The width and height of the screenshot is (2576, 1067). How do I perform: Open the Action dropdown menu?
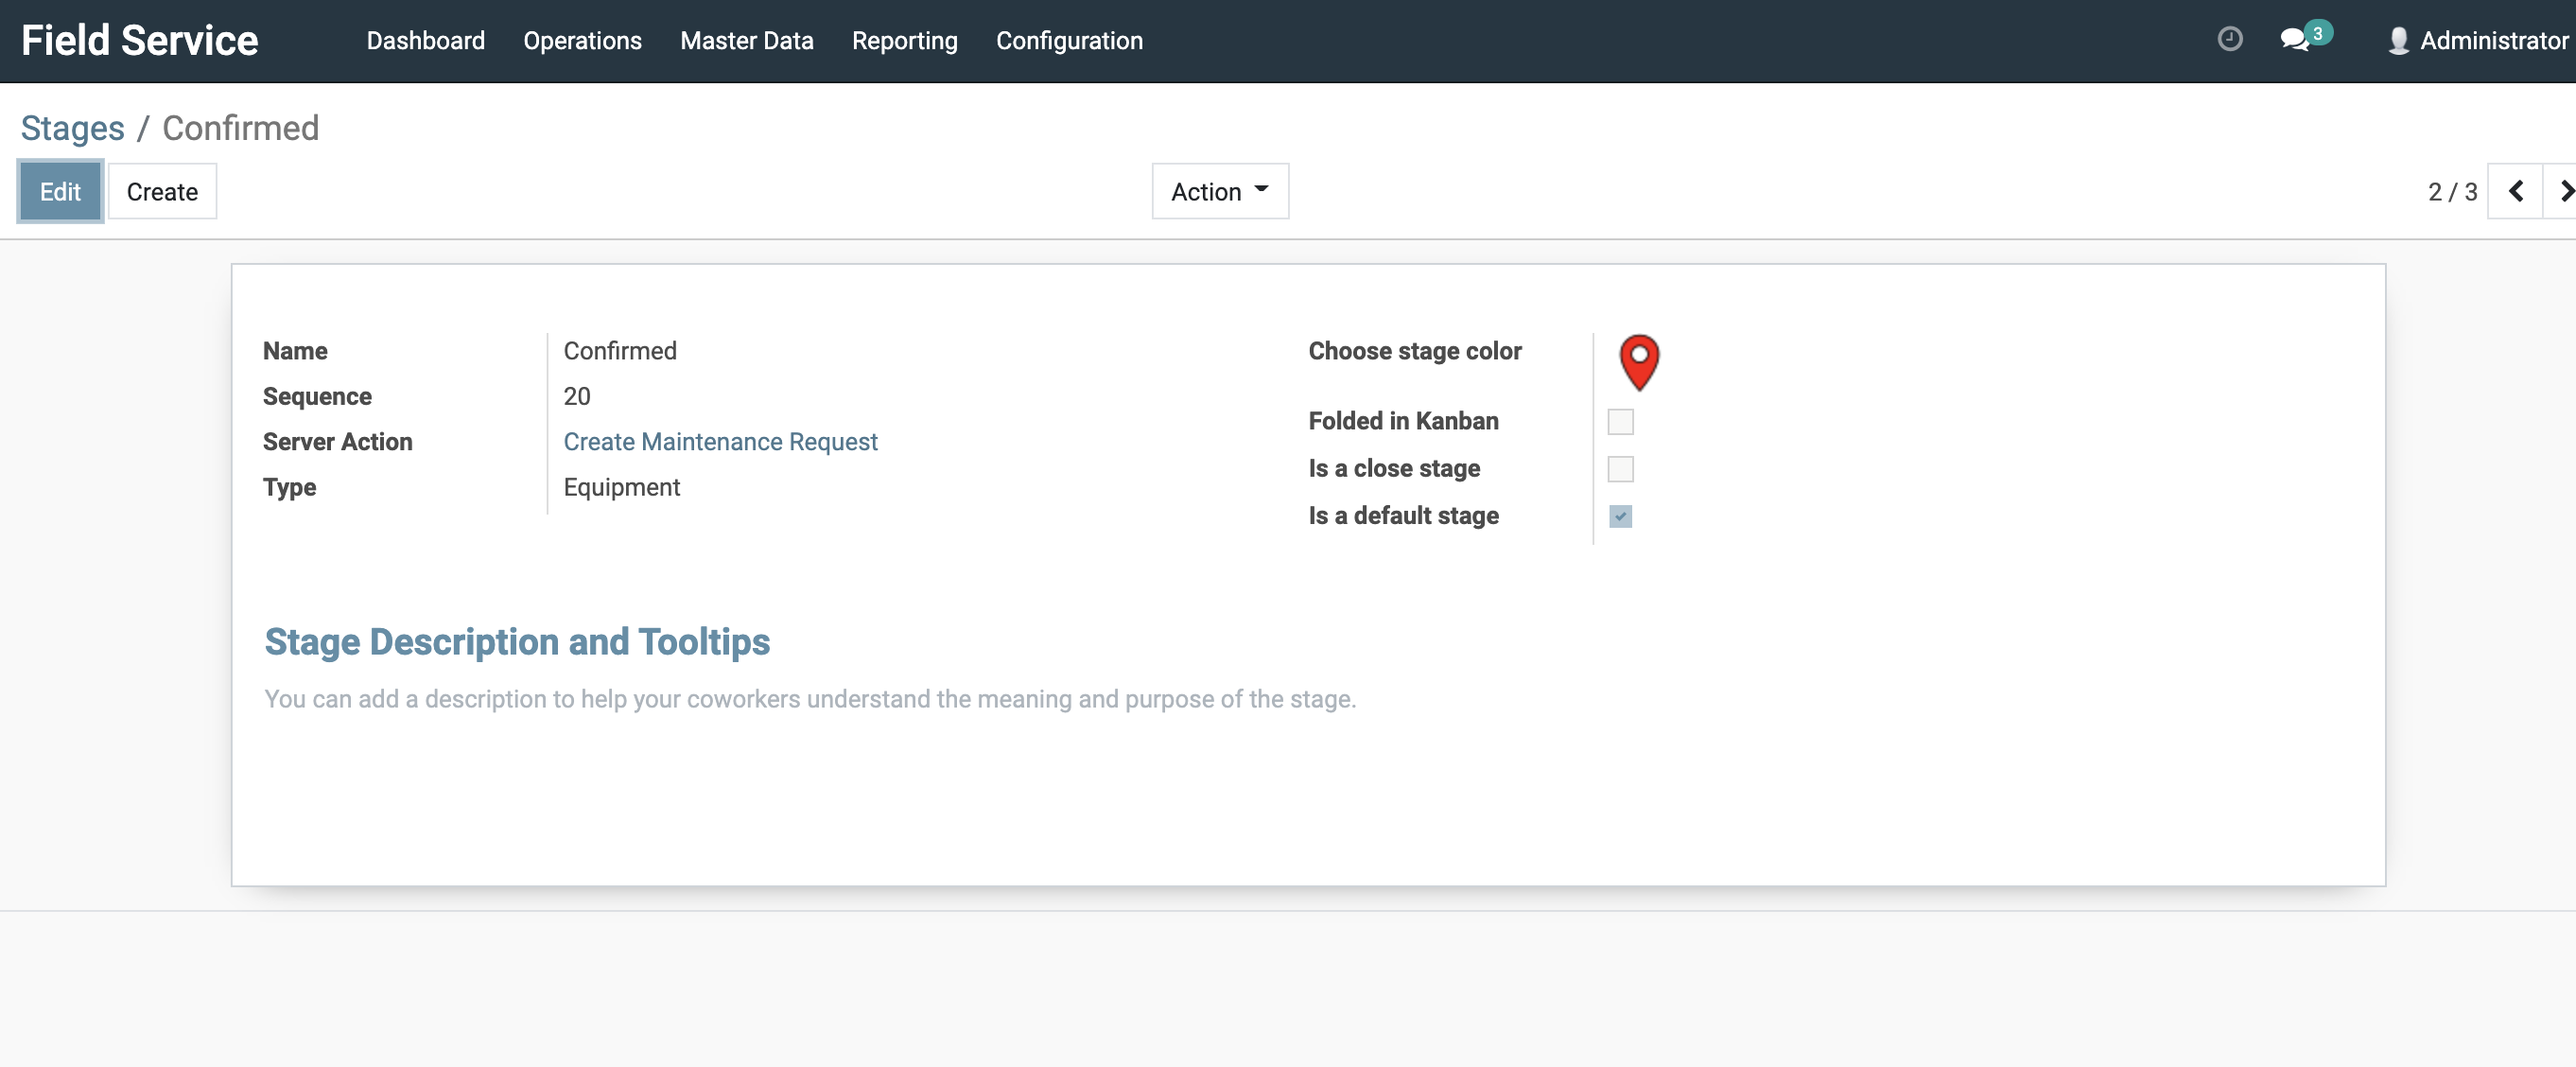click(1219, 191)
